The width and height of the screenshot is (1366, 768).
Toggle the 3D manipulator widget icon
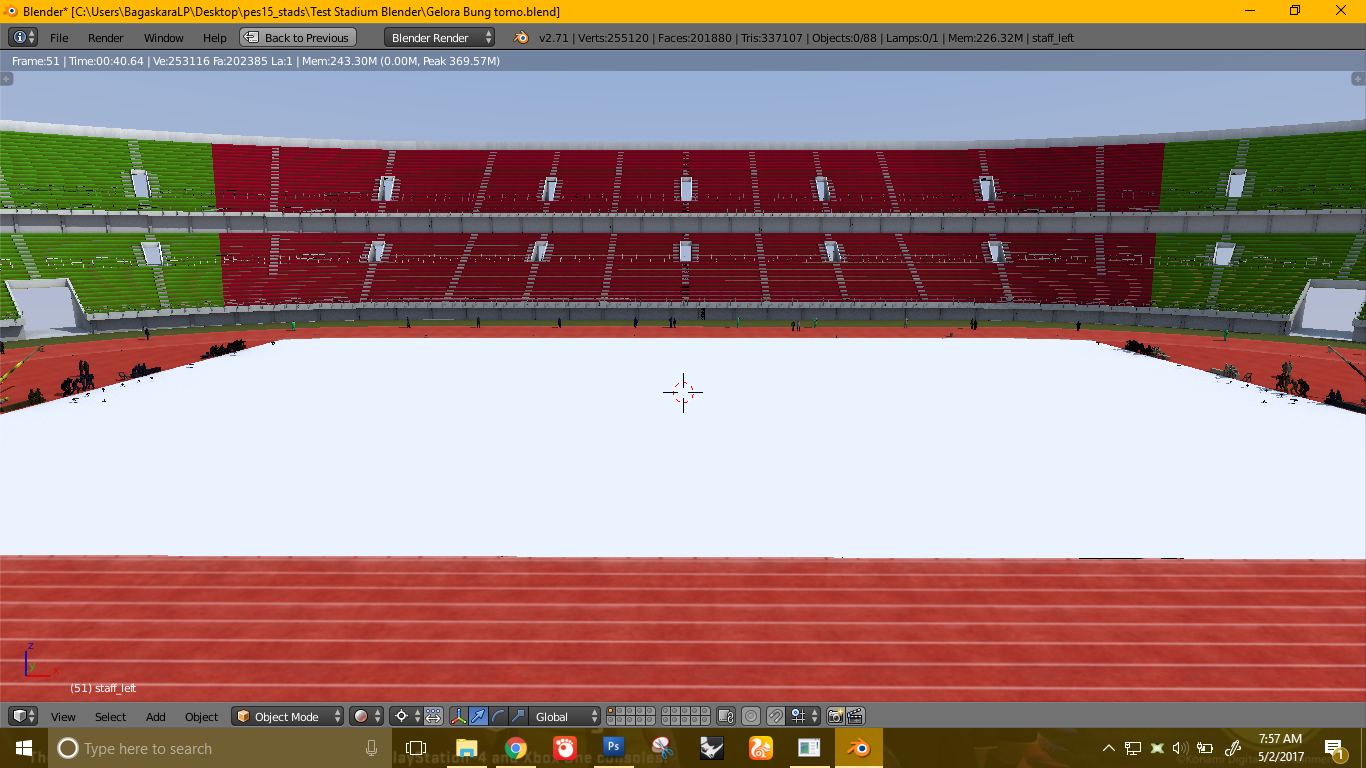tap(458, 716)
